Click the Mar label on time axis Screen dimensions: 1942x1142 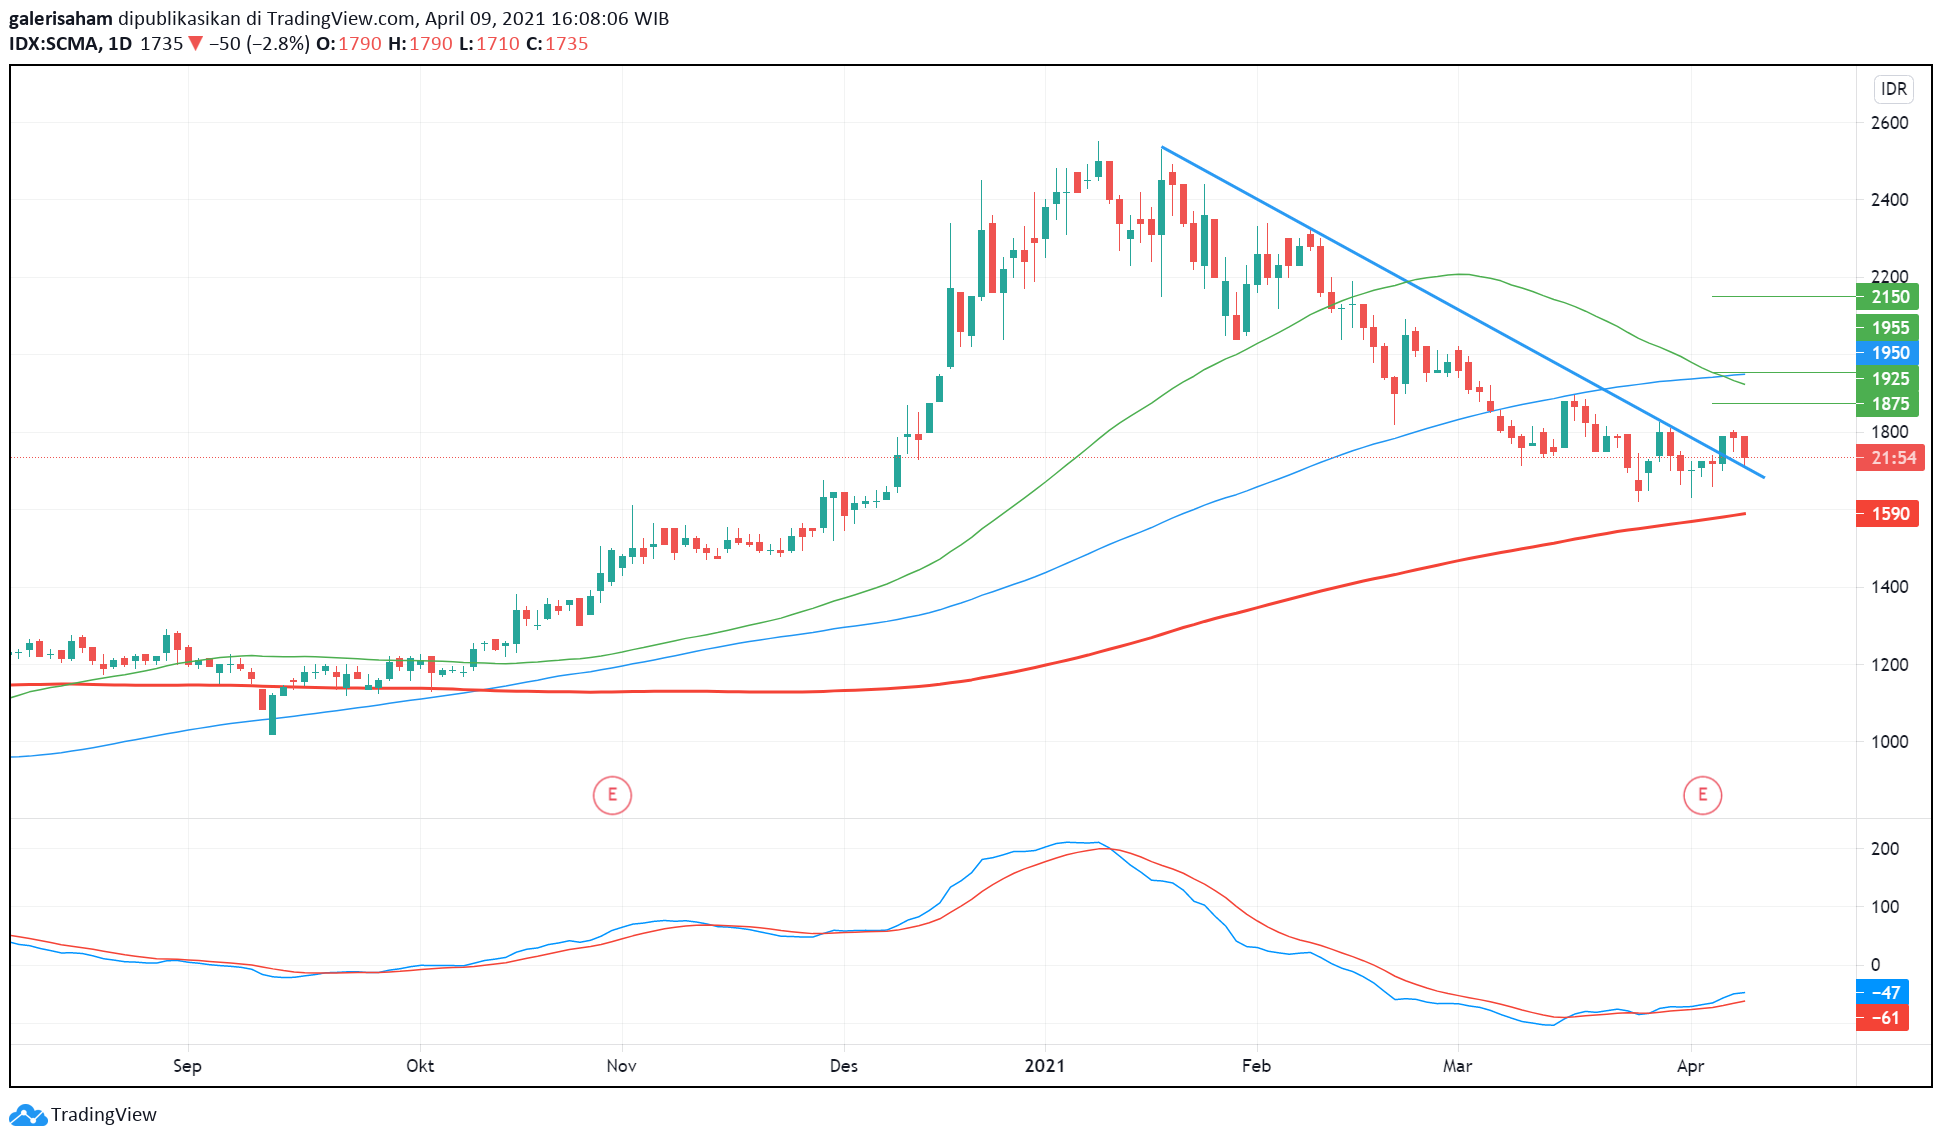1457,1066
